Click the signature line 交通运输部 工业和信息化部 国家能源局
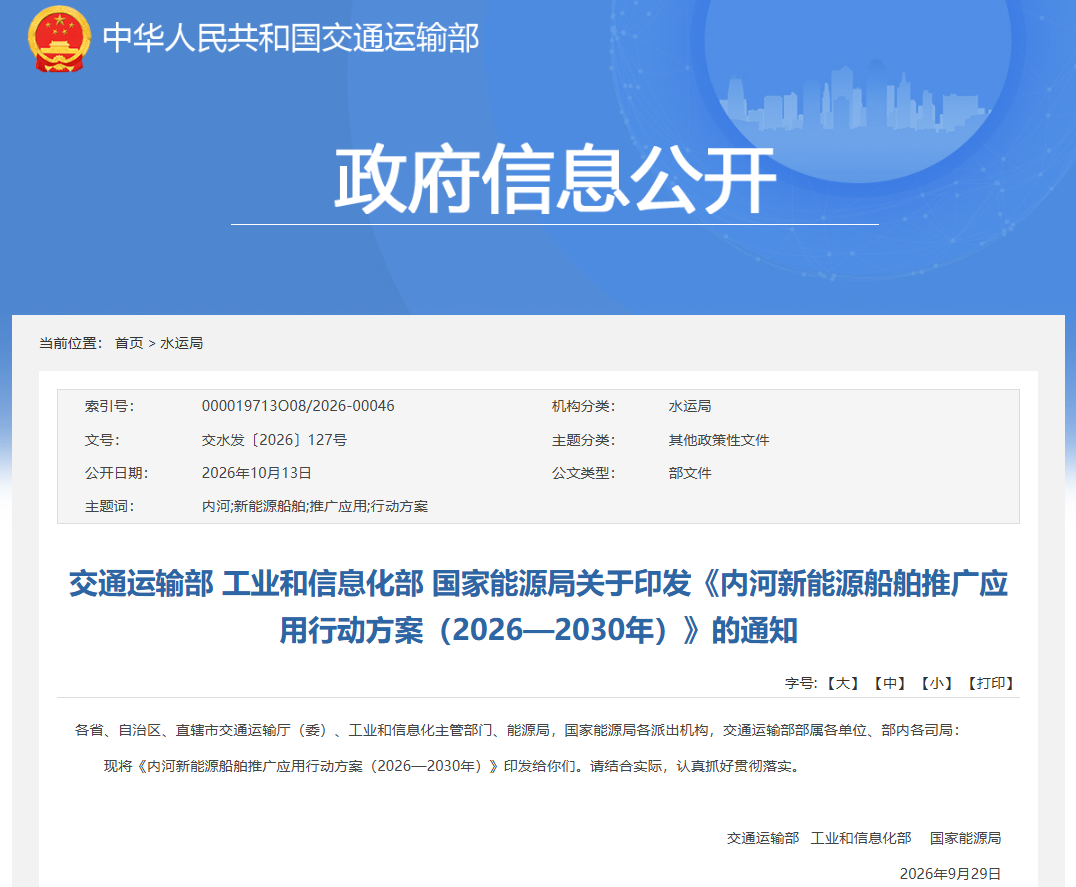 tap(864, 838)
